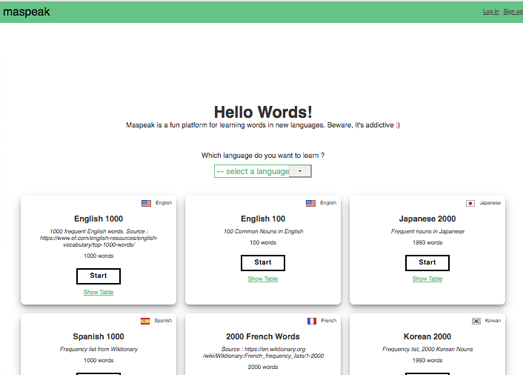523x375 pixels.
Task: Click the Japanese label beside the Japan flag
Action: 490,203
